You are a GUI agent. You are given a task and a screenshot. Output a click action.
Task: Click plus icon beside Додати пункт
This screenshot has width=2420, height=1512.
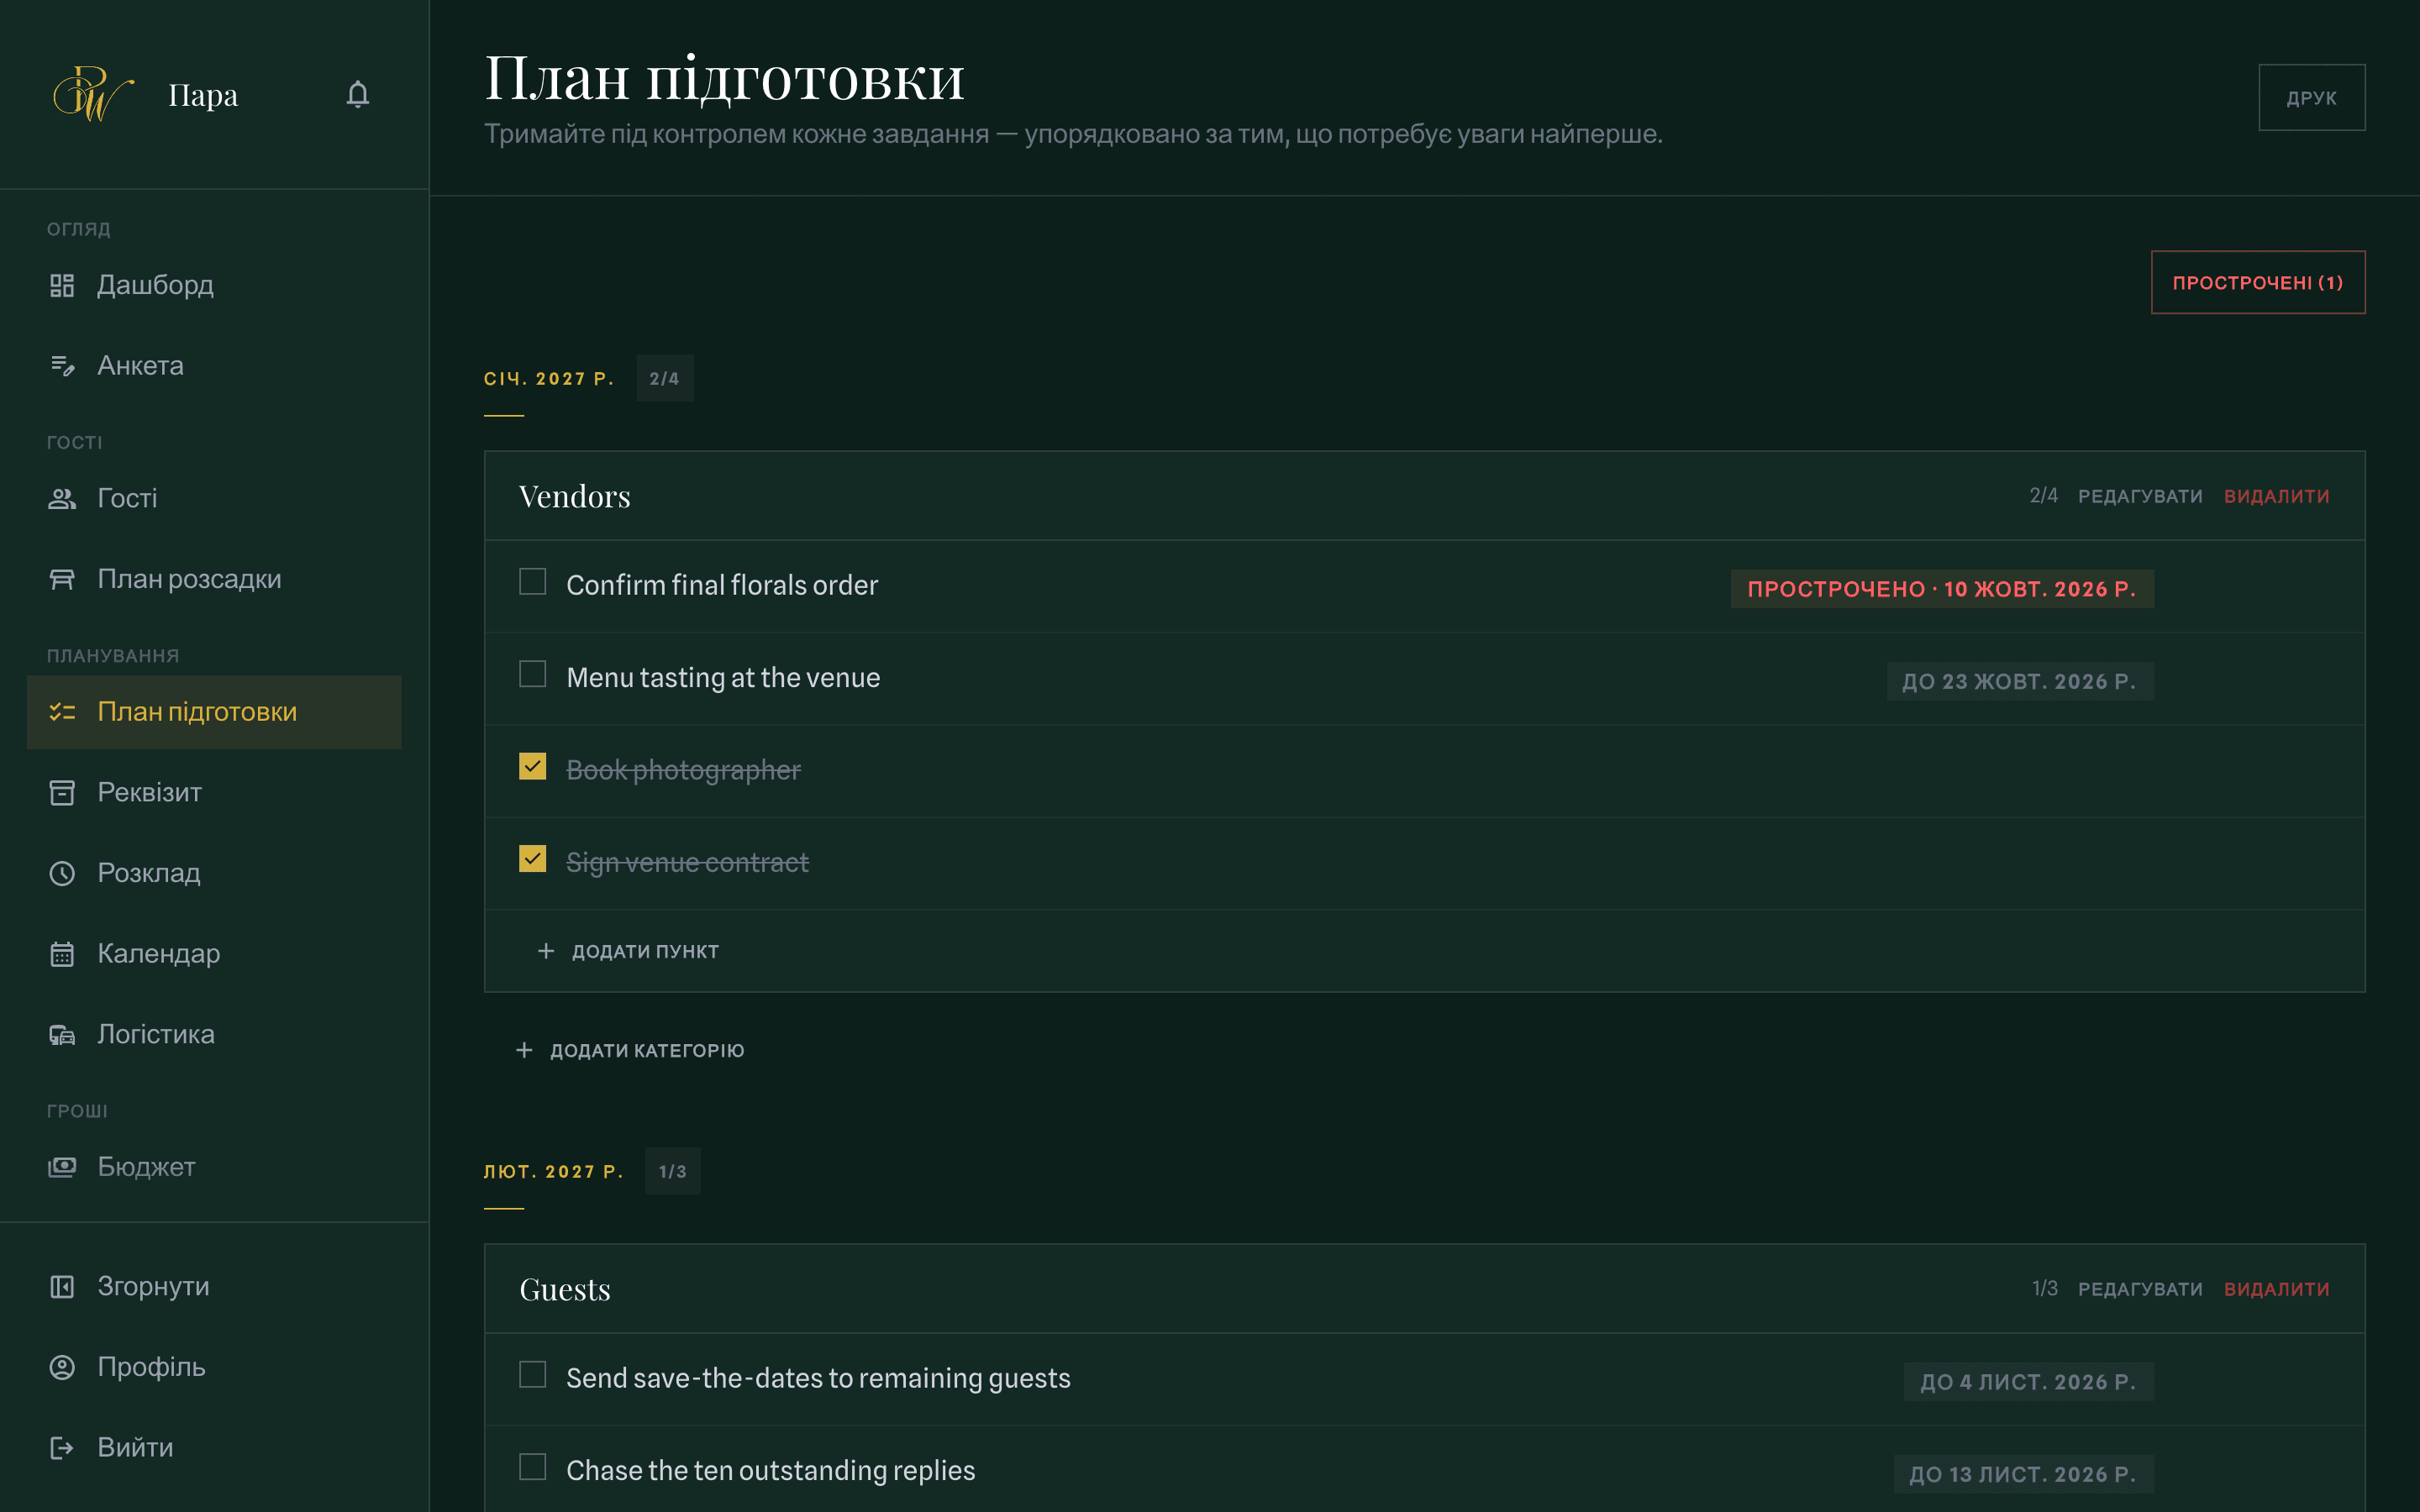pos(546,951)
